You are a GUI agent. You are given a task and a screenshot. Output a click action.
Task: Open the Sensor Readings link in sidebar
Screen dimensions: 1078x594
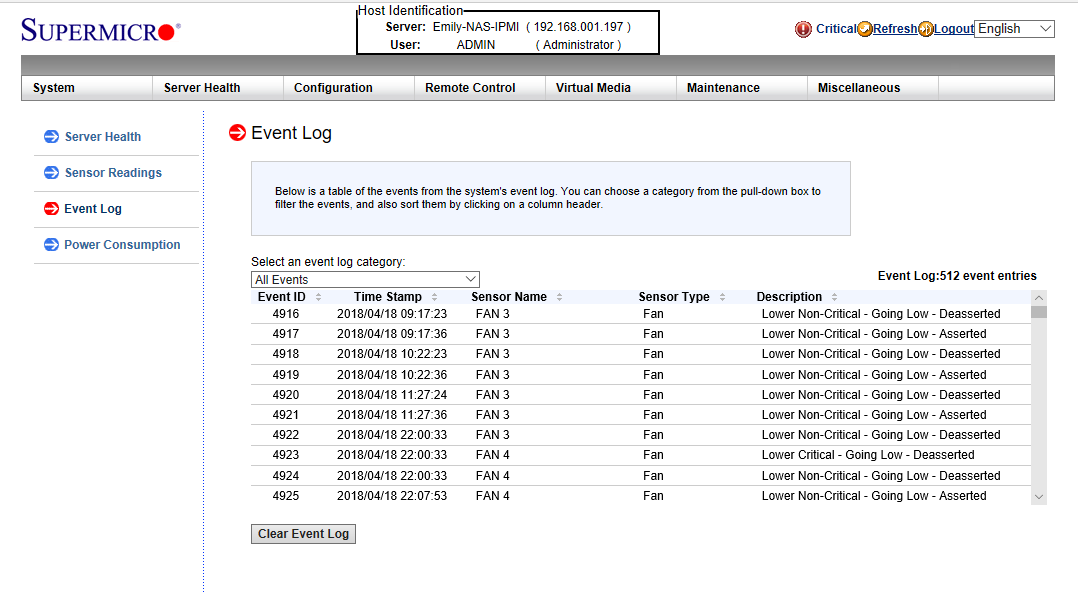[113, 173]
